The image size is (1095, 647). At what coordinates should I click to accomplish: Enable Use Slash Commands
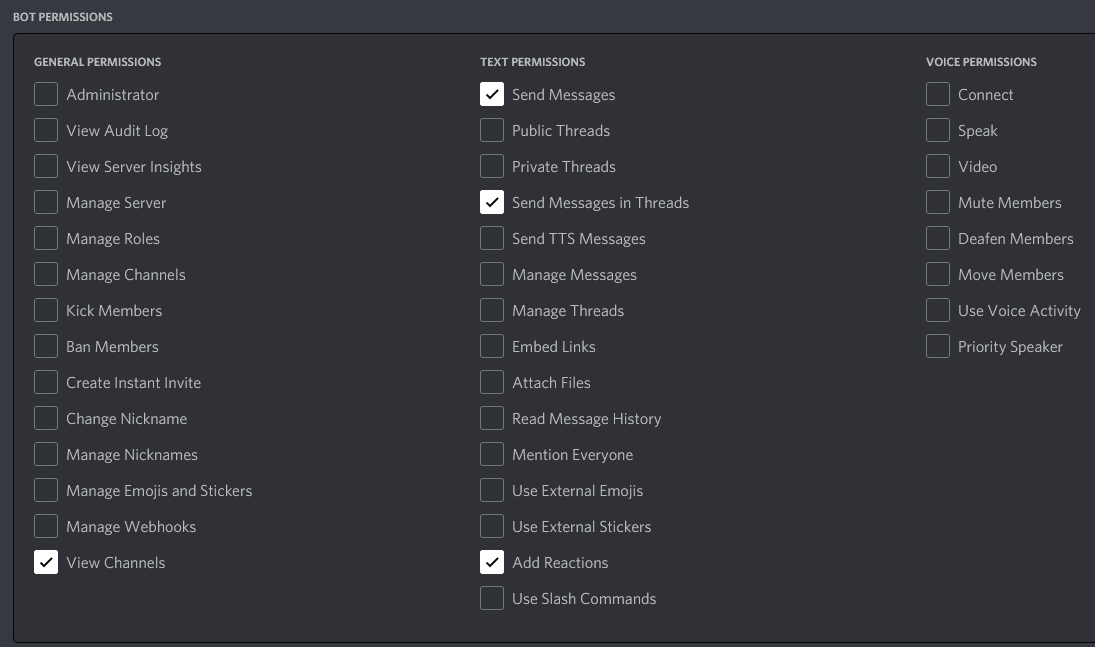click(x=491, y=598)
